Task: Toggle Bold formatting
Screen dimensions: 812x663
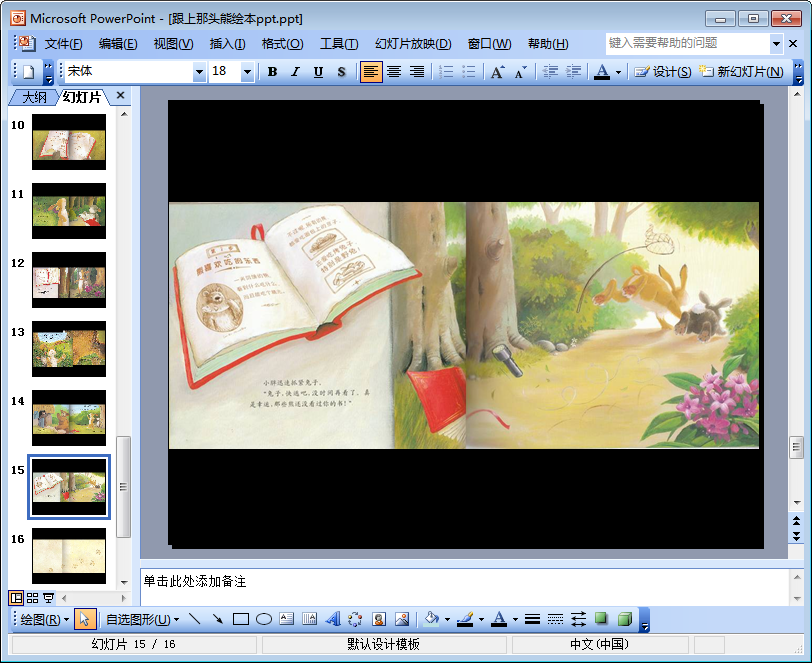Action: (x=272, y=71)
